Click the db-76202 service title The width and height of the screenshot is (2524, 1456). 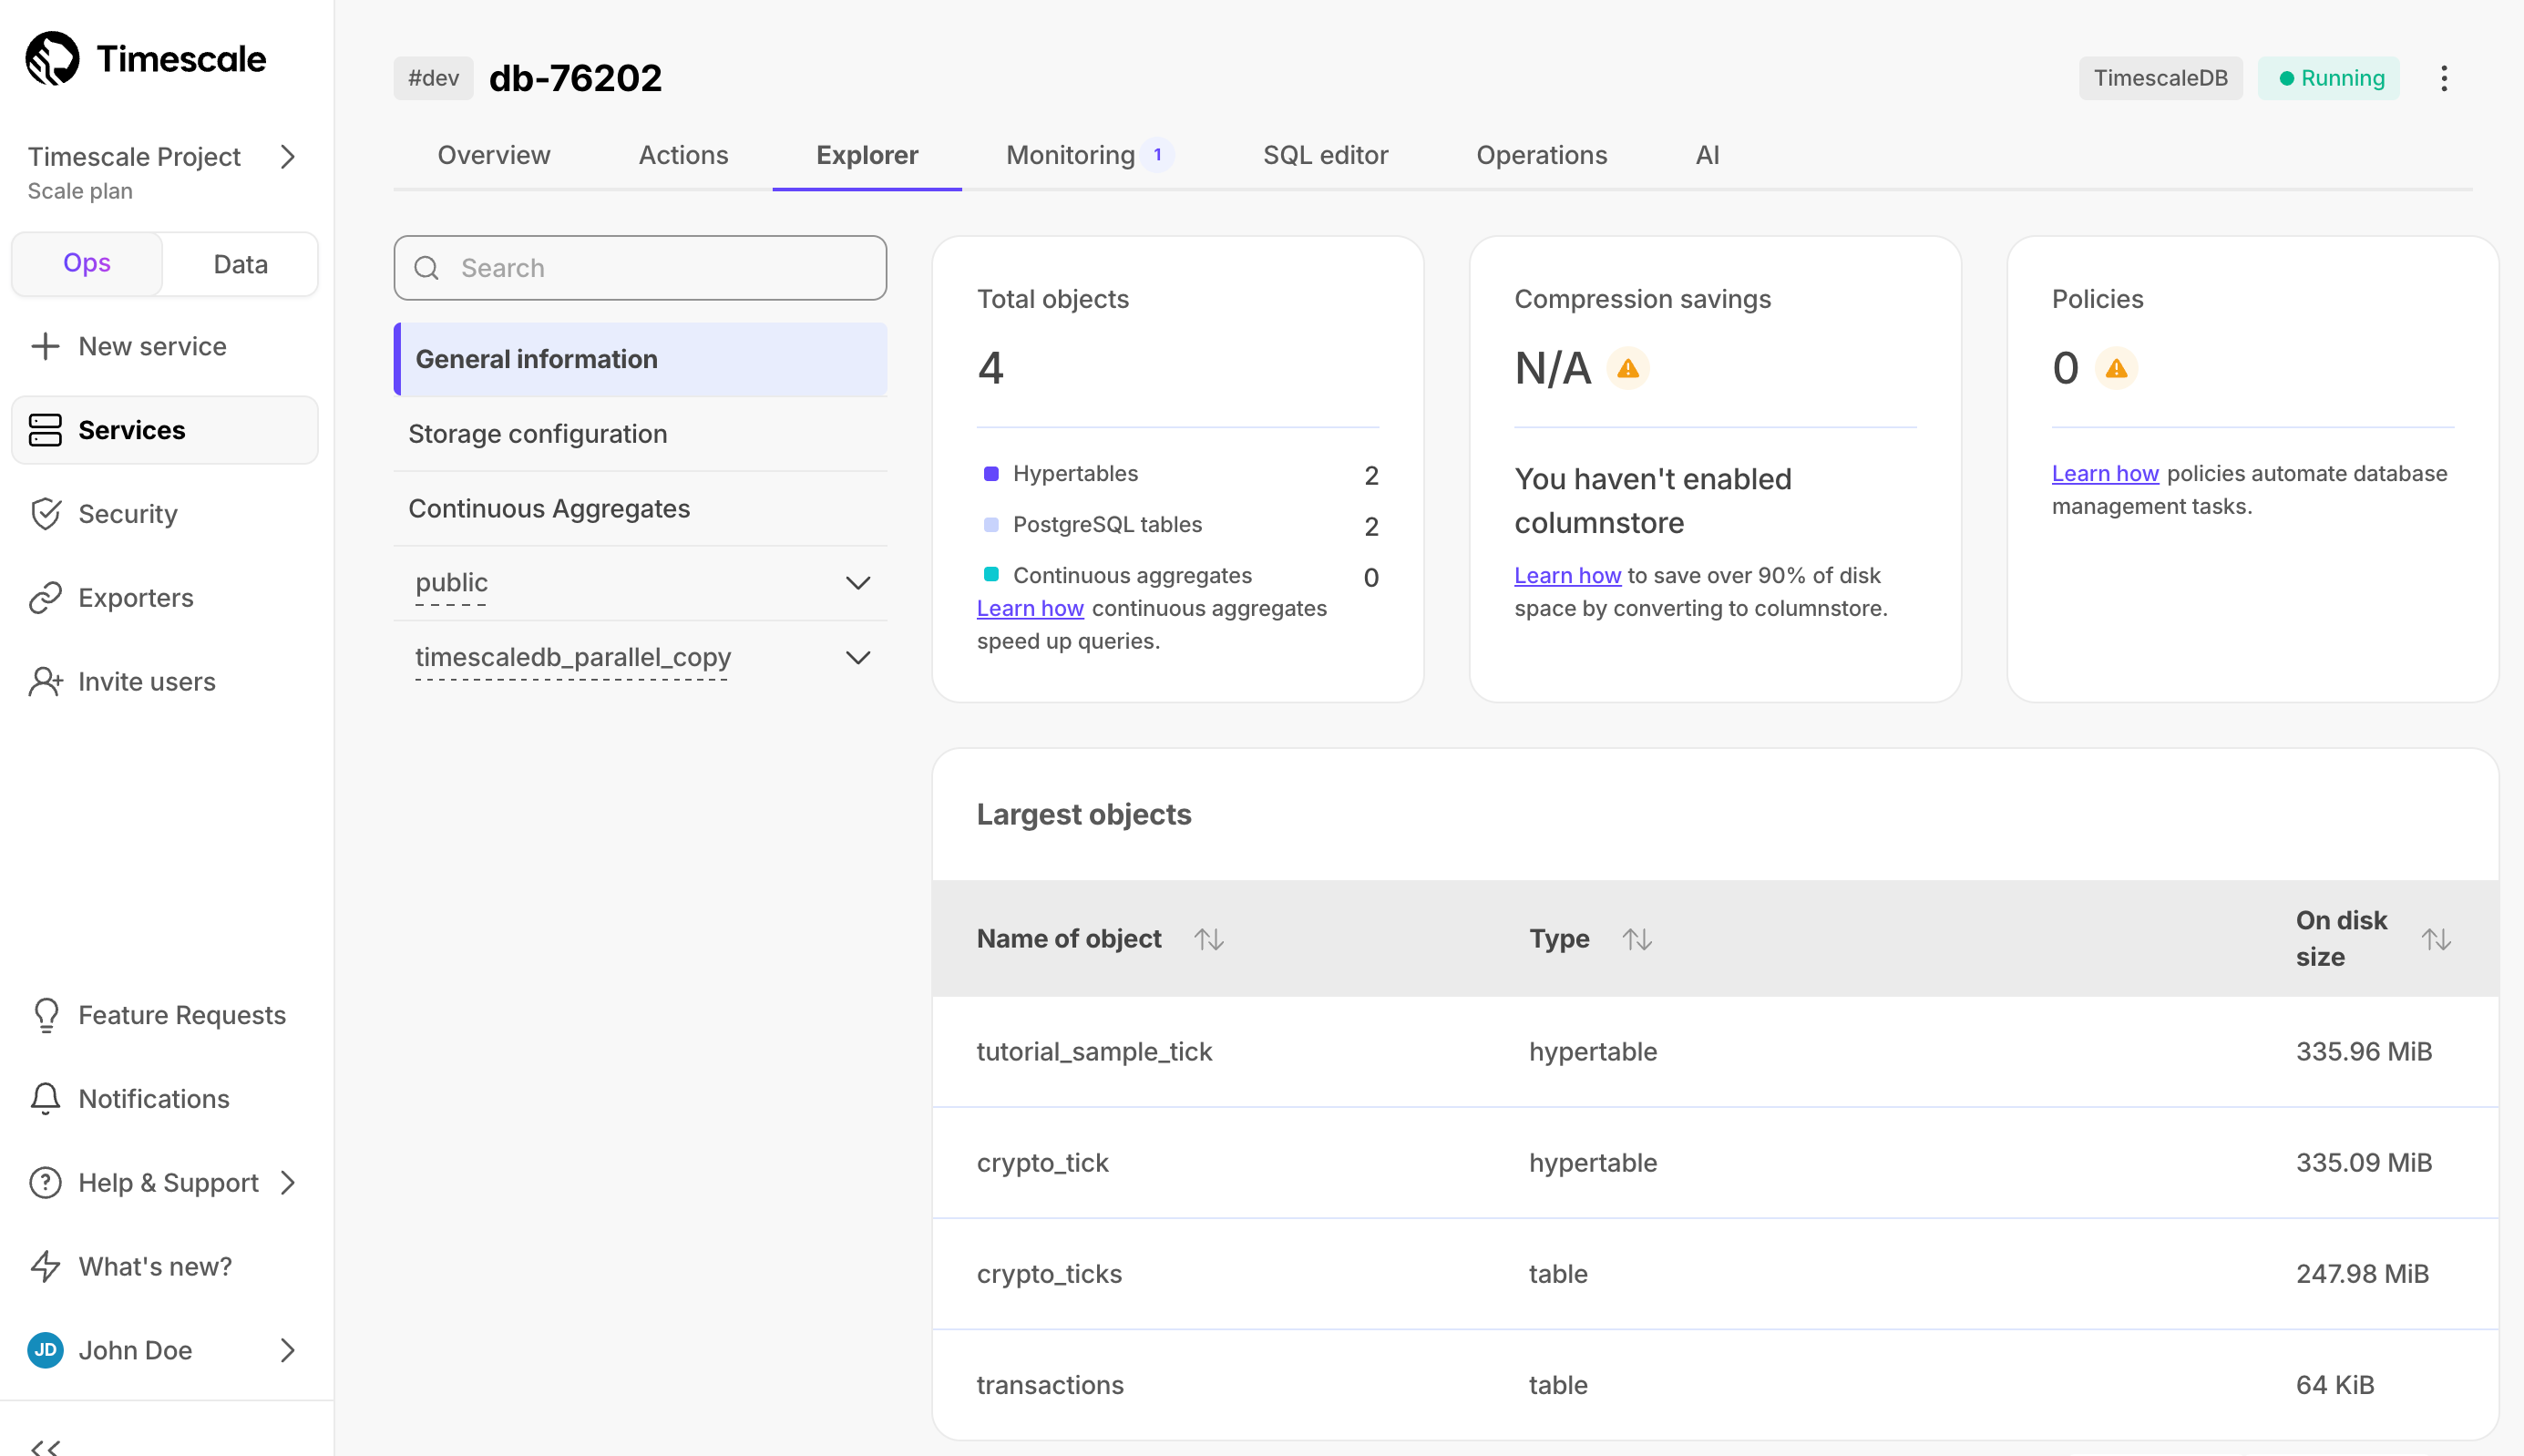coord(575,78)
